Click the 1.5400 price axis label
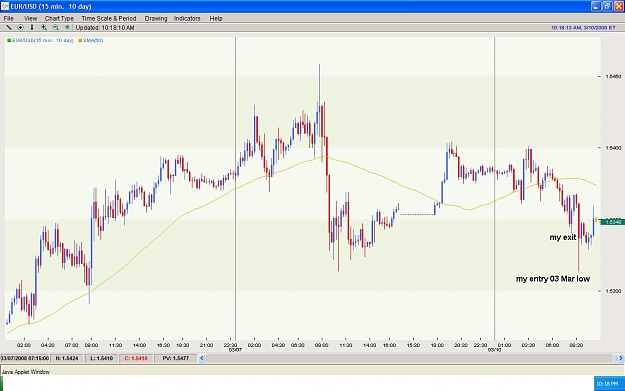This screenshot has width=625, height=391. pyautogui.click(x=613, y=148)
